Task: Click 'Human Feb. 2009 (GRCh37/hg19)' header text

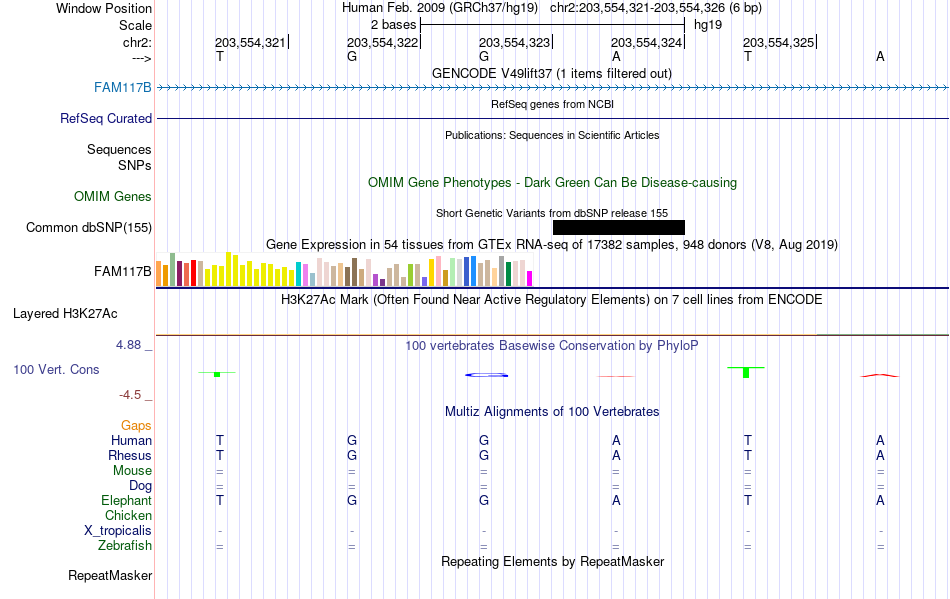Action: click(440, 8)
